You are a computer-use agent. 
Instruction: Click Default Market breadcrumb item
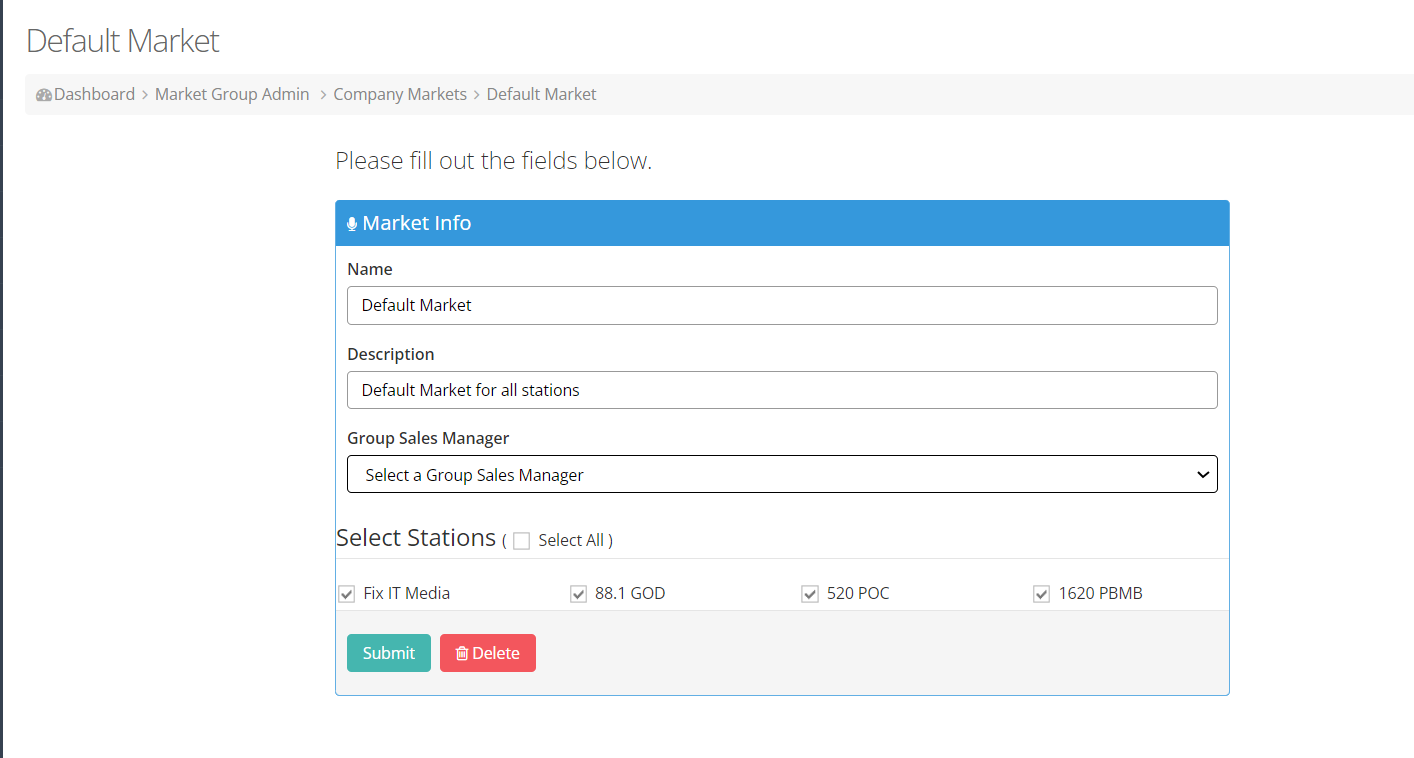click(541, 94)
